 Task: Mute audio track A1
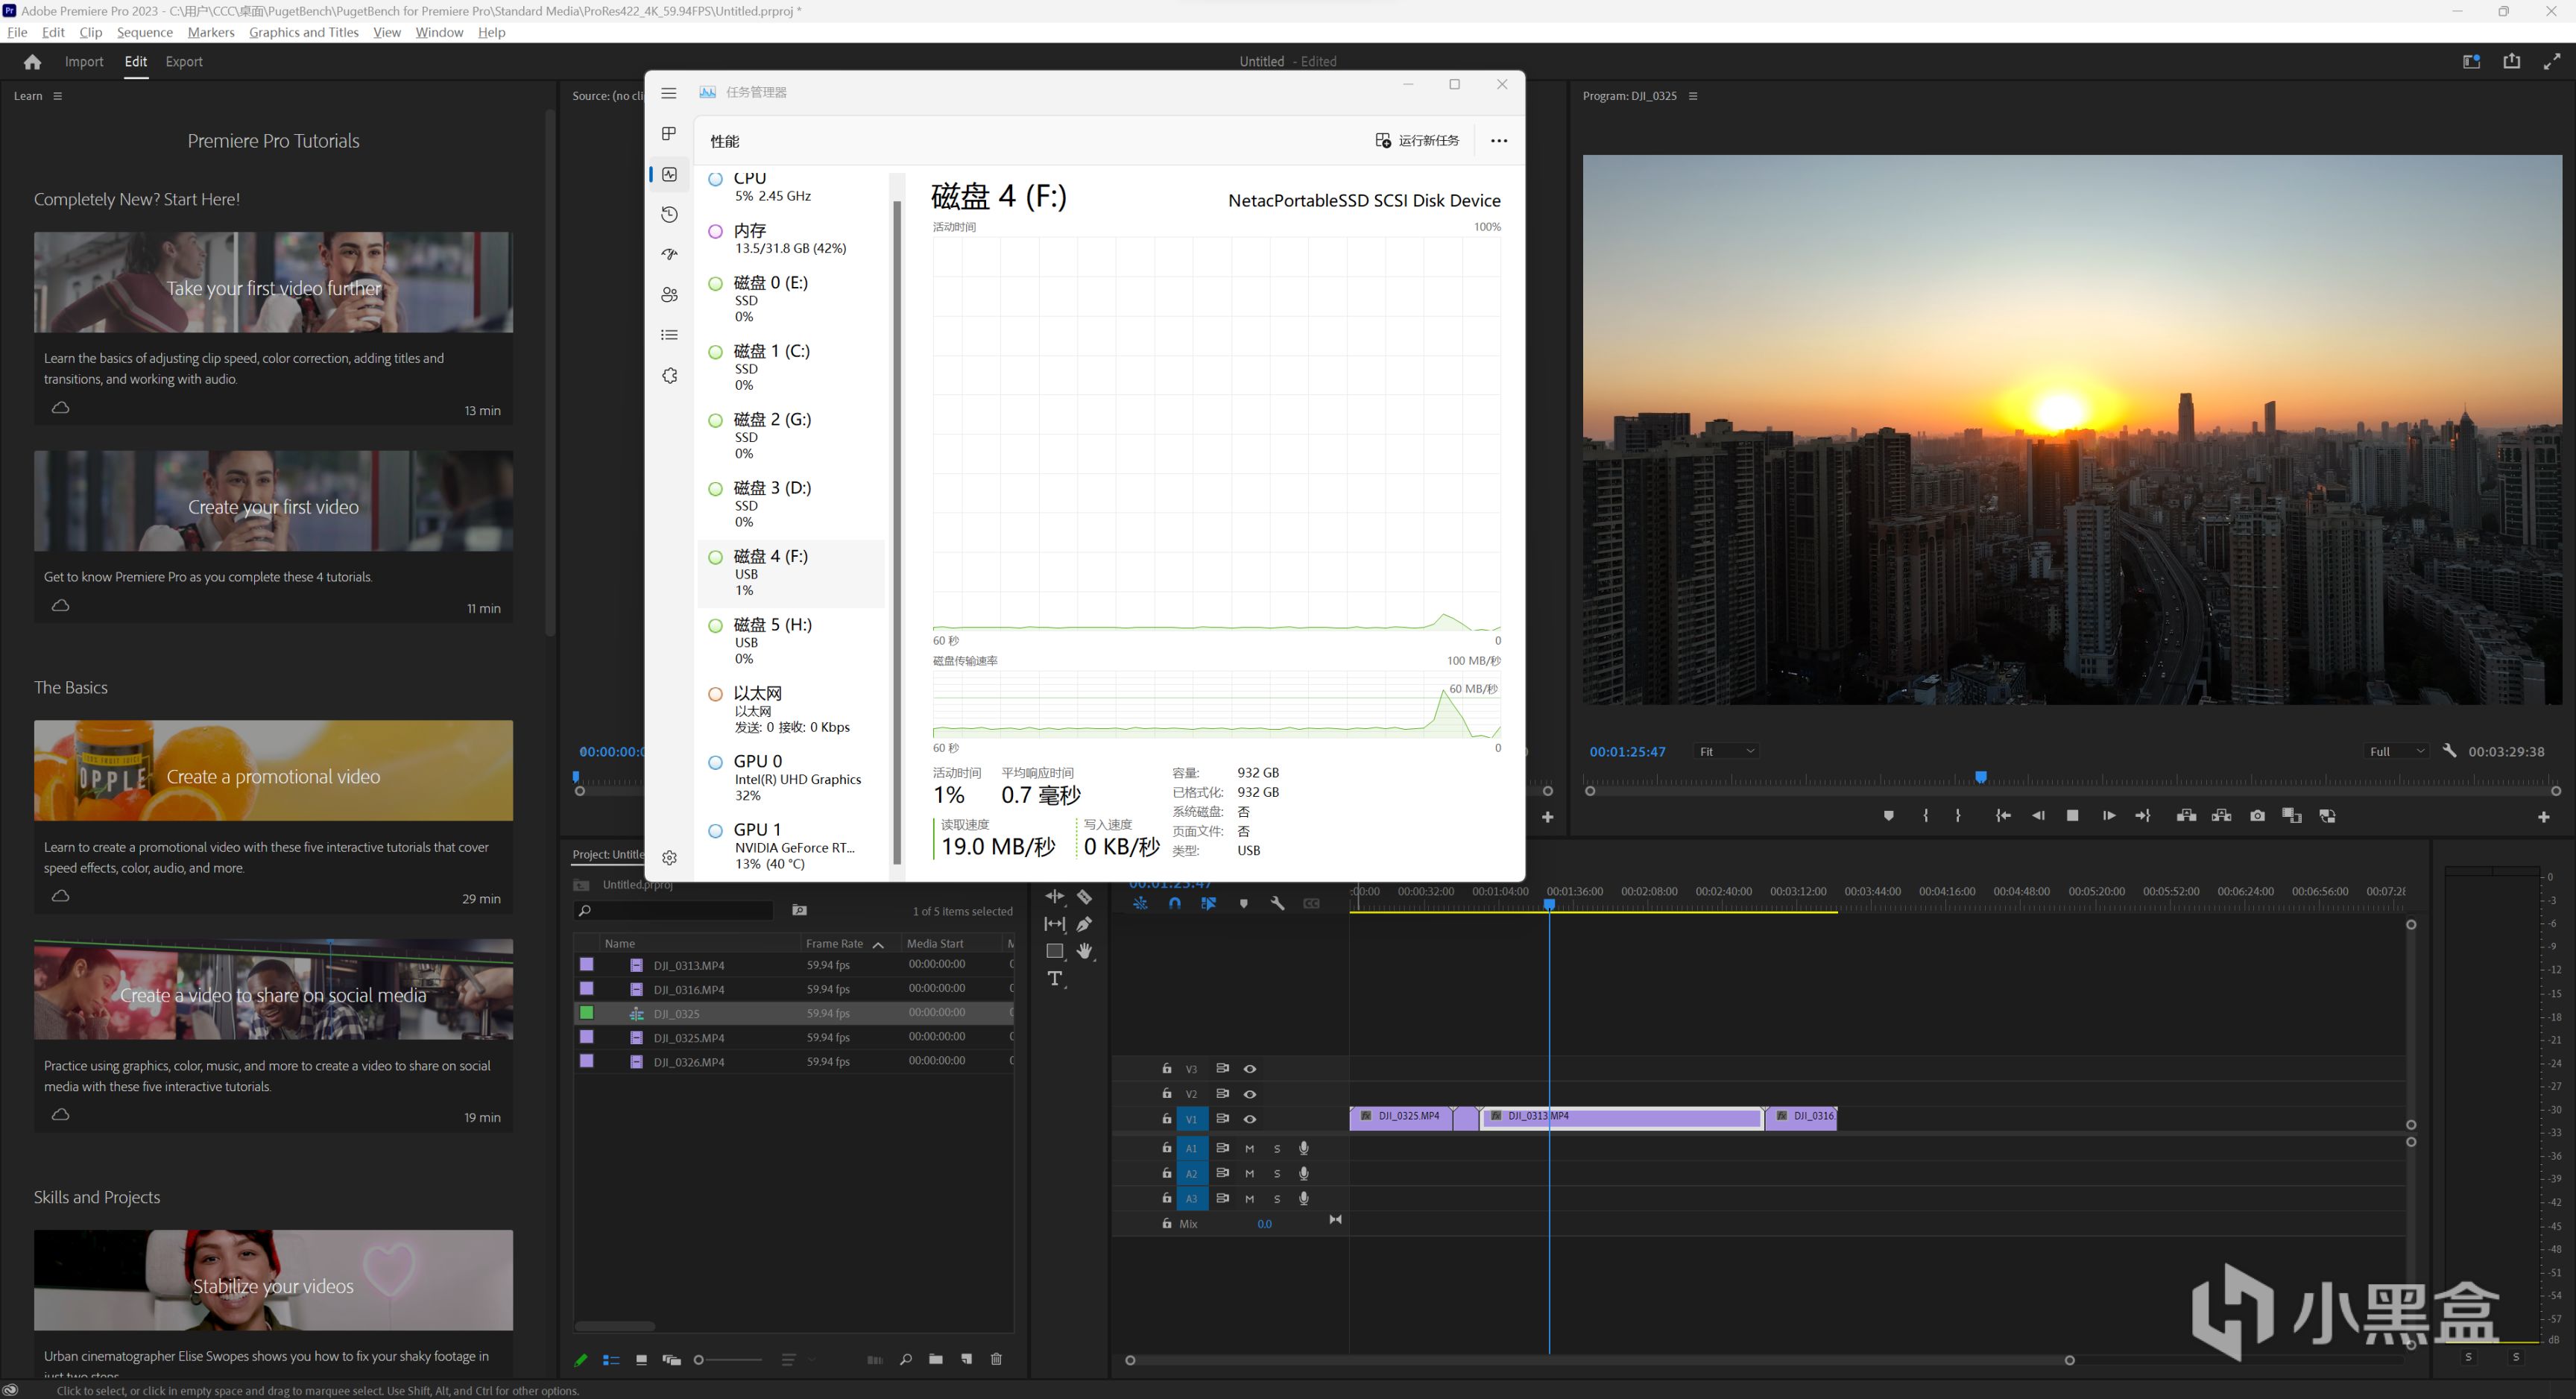(x=1249, y=1148)
